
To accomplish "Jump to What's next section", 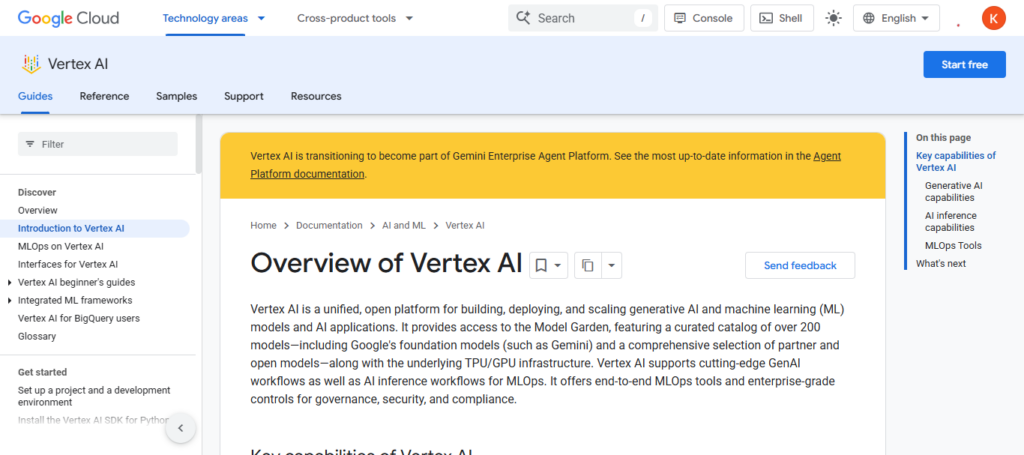I will point(940,264).
